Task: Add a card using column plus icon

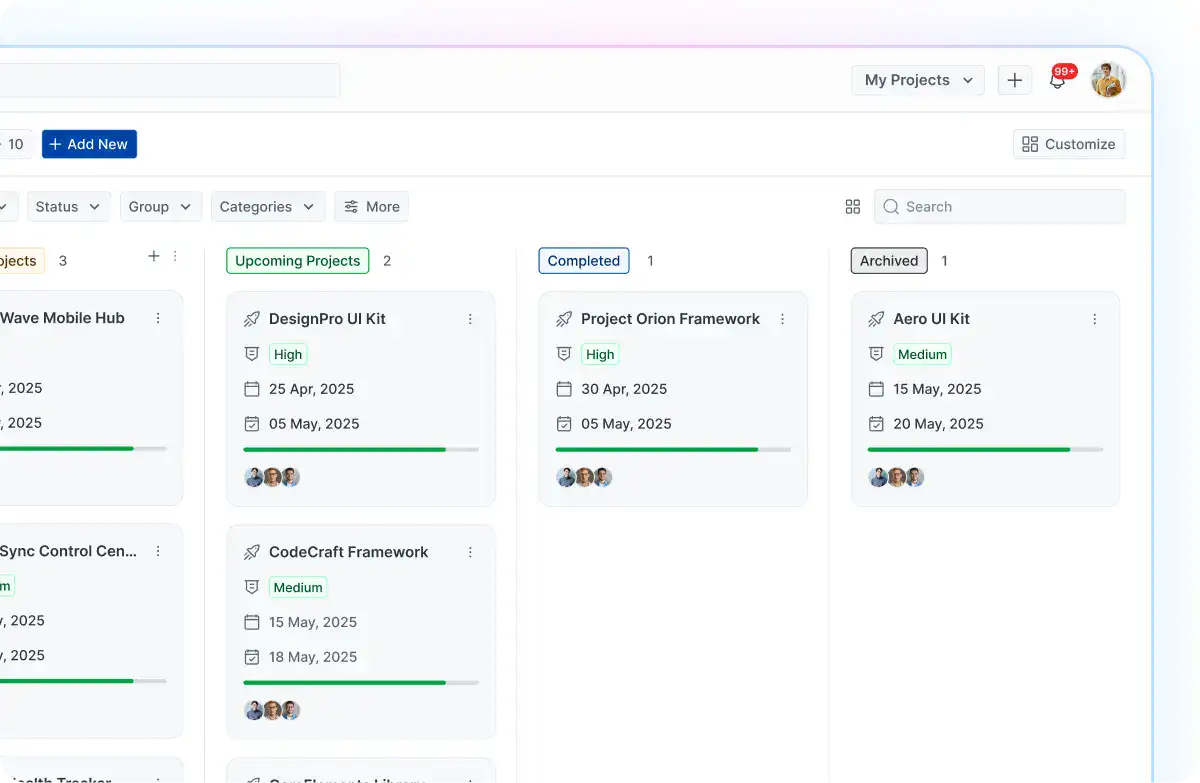Action: (154, 256)
